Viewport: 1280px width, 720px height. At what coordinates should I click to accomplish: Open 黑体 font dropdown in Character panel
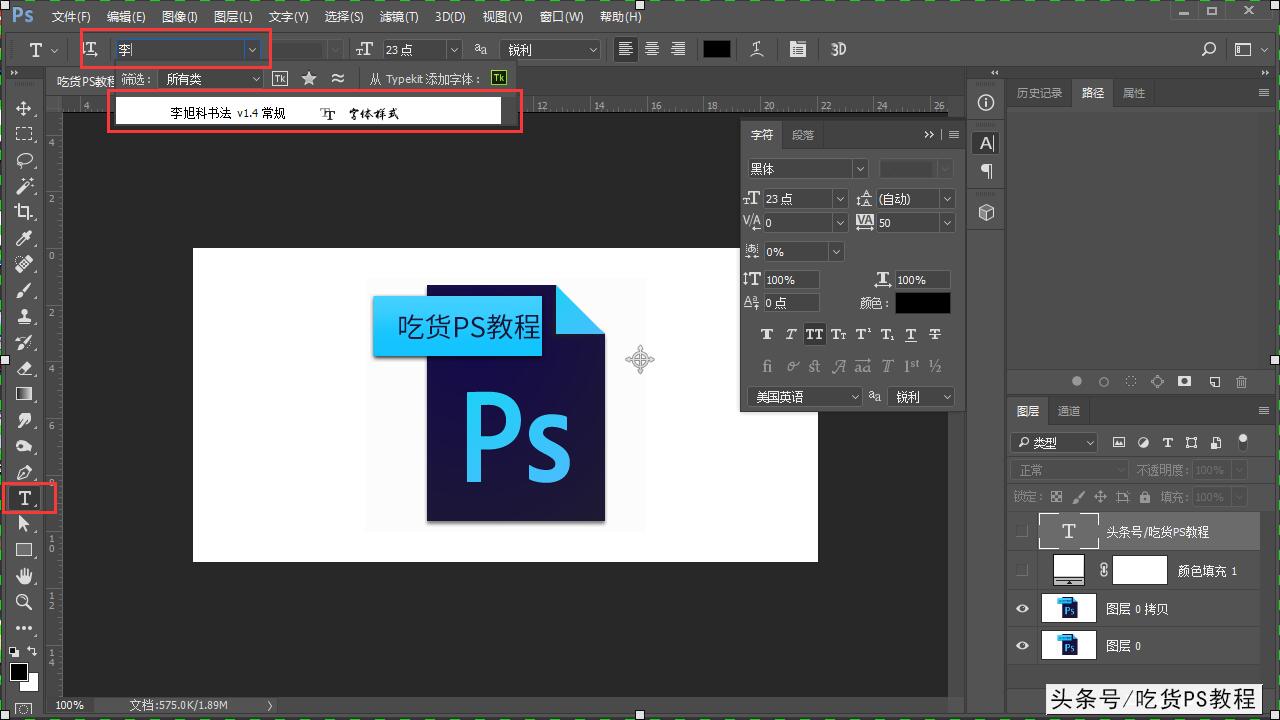(860, 169)
